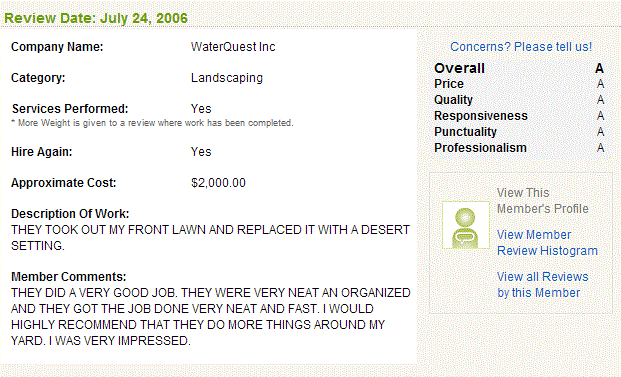Click the Review Date July 24, 2006 heading
Image resolution: width=621 pixels, height=377 pixels.
(96, 18)
